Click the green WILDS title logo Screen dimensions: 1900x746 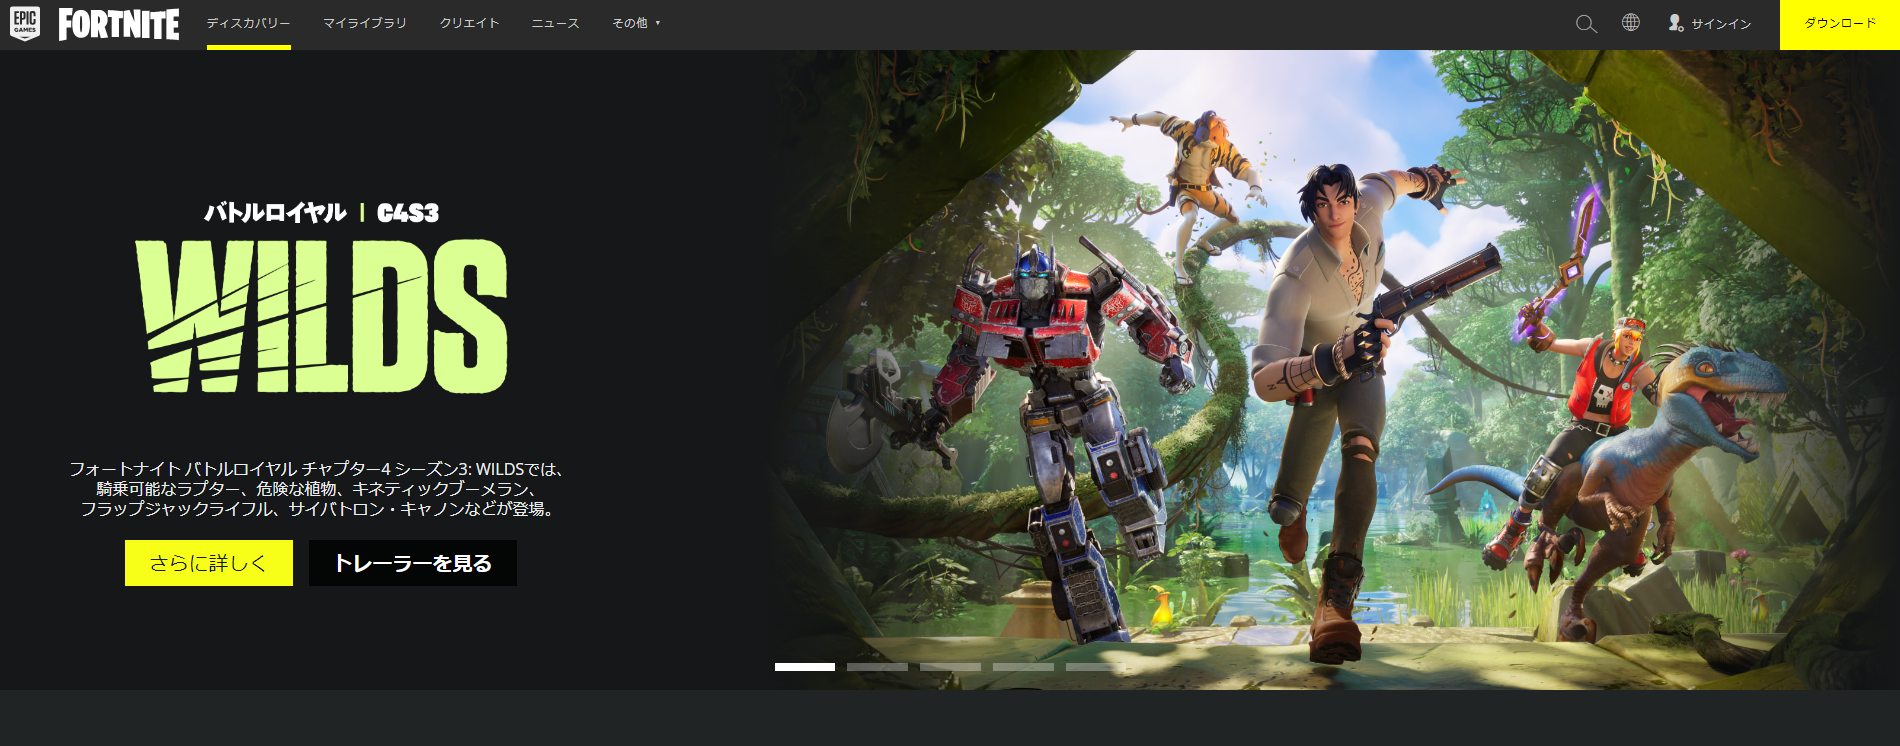point(322,317)
